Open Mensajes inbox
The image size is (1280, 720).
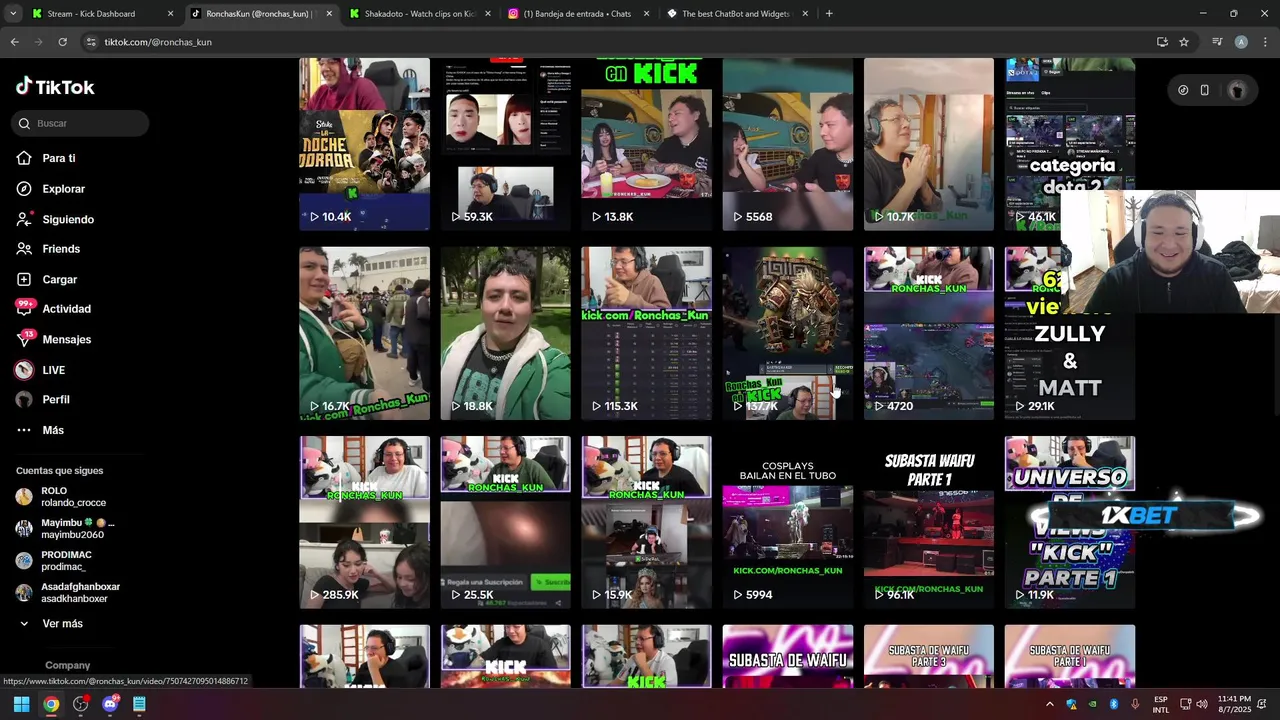coord(54,339)
